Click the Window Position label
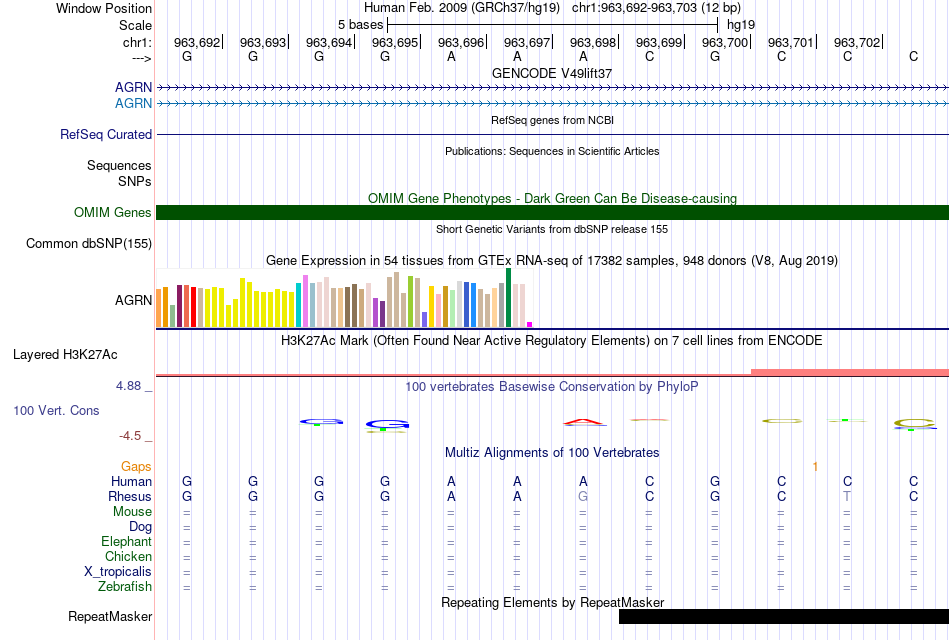Image resolution: width=950 pixels, height=640 pixels. (104, 8)
